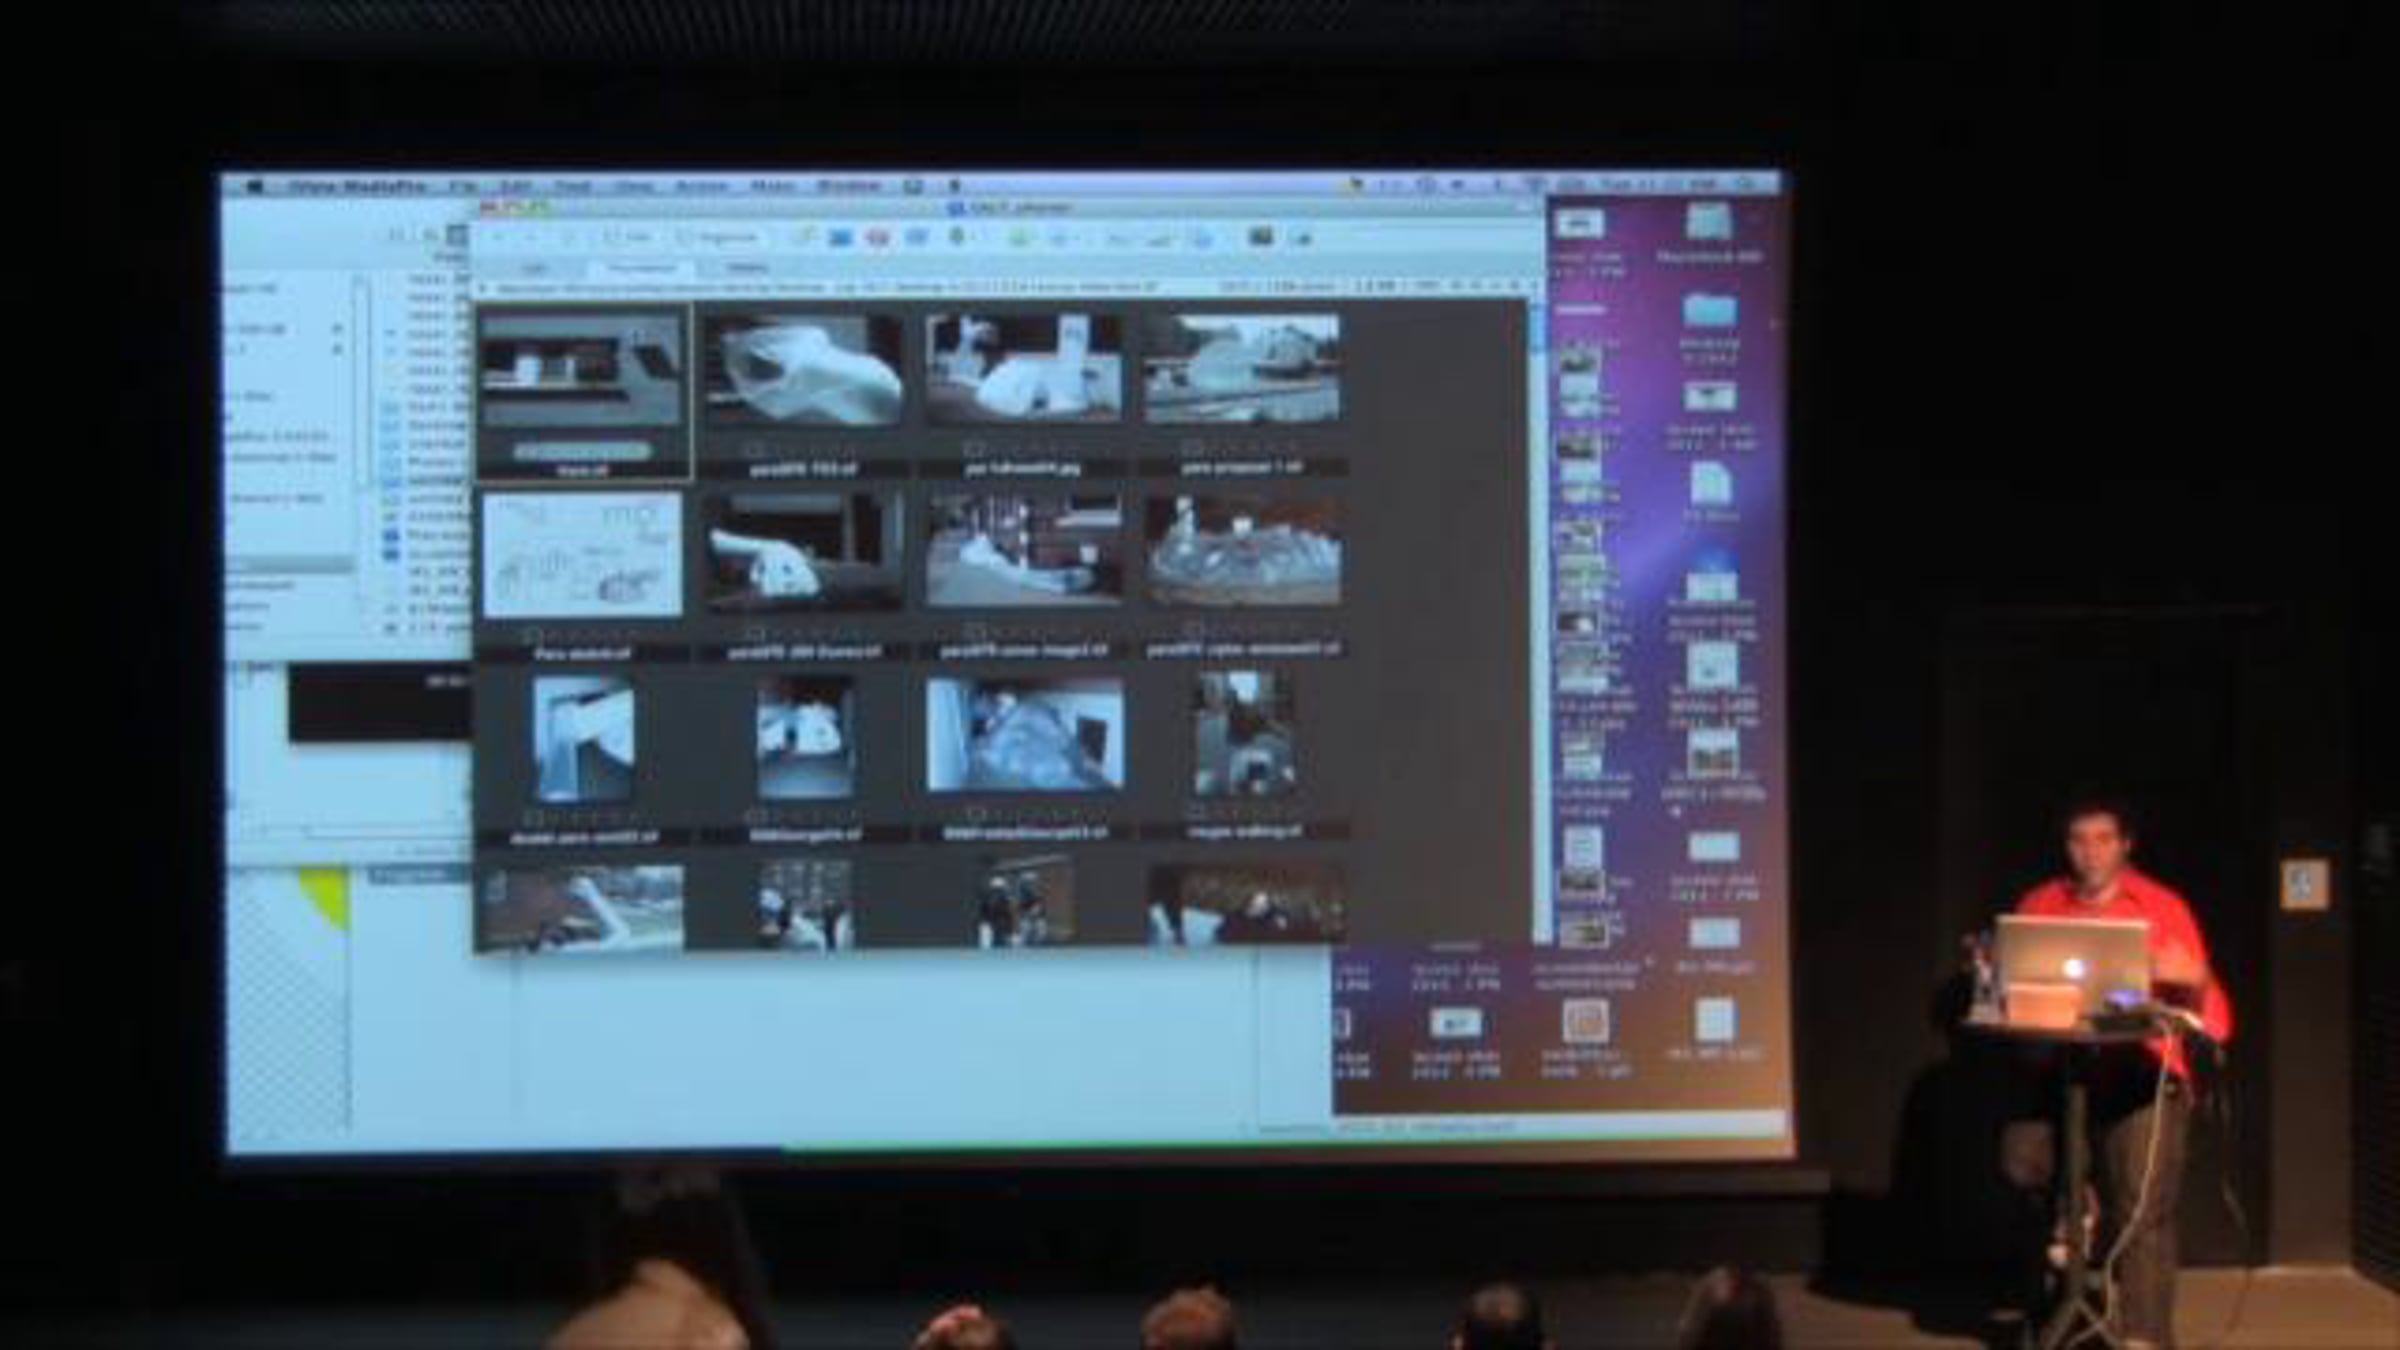Open the File menu in menu bar
This screenshot has width=2400, height=1350.
click(x=462, y=187)
